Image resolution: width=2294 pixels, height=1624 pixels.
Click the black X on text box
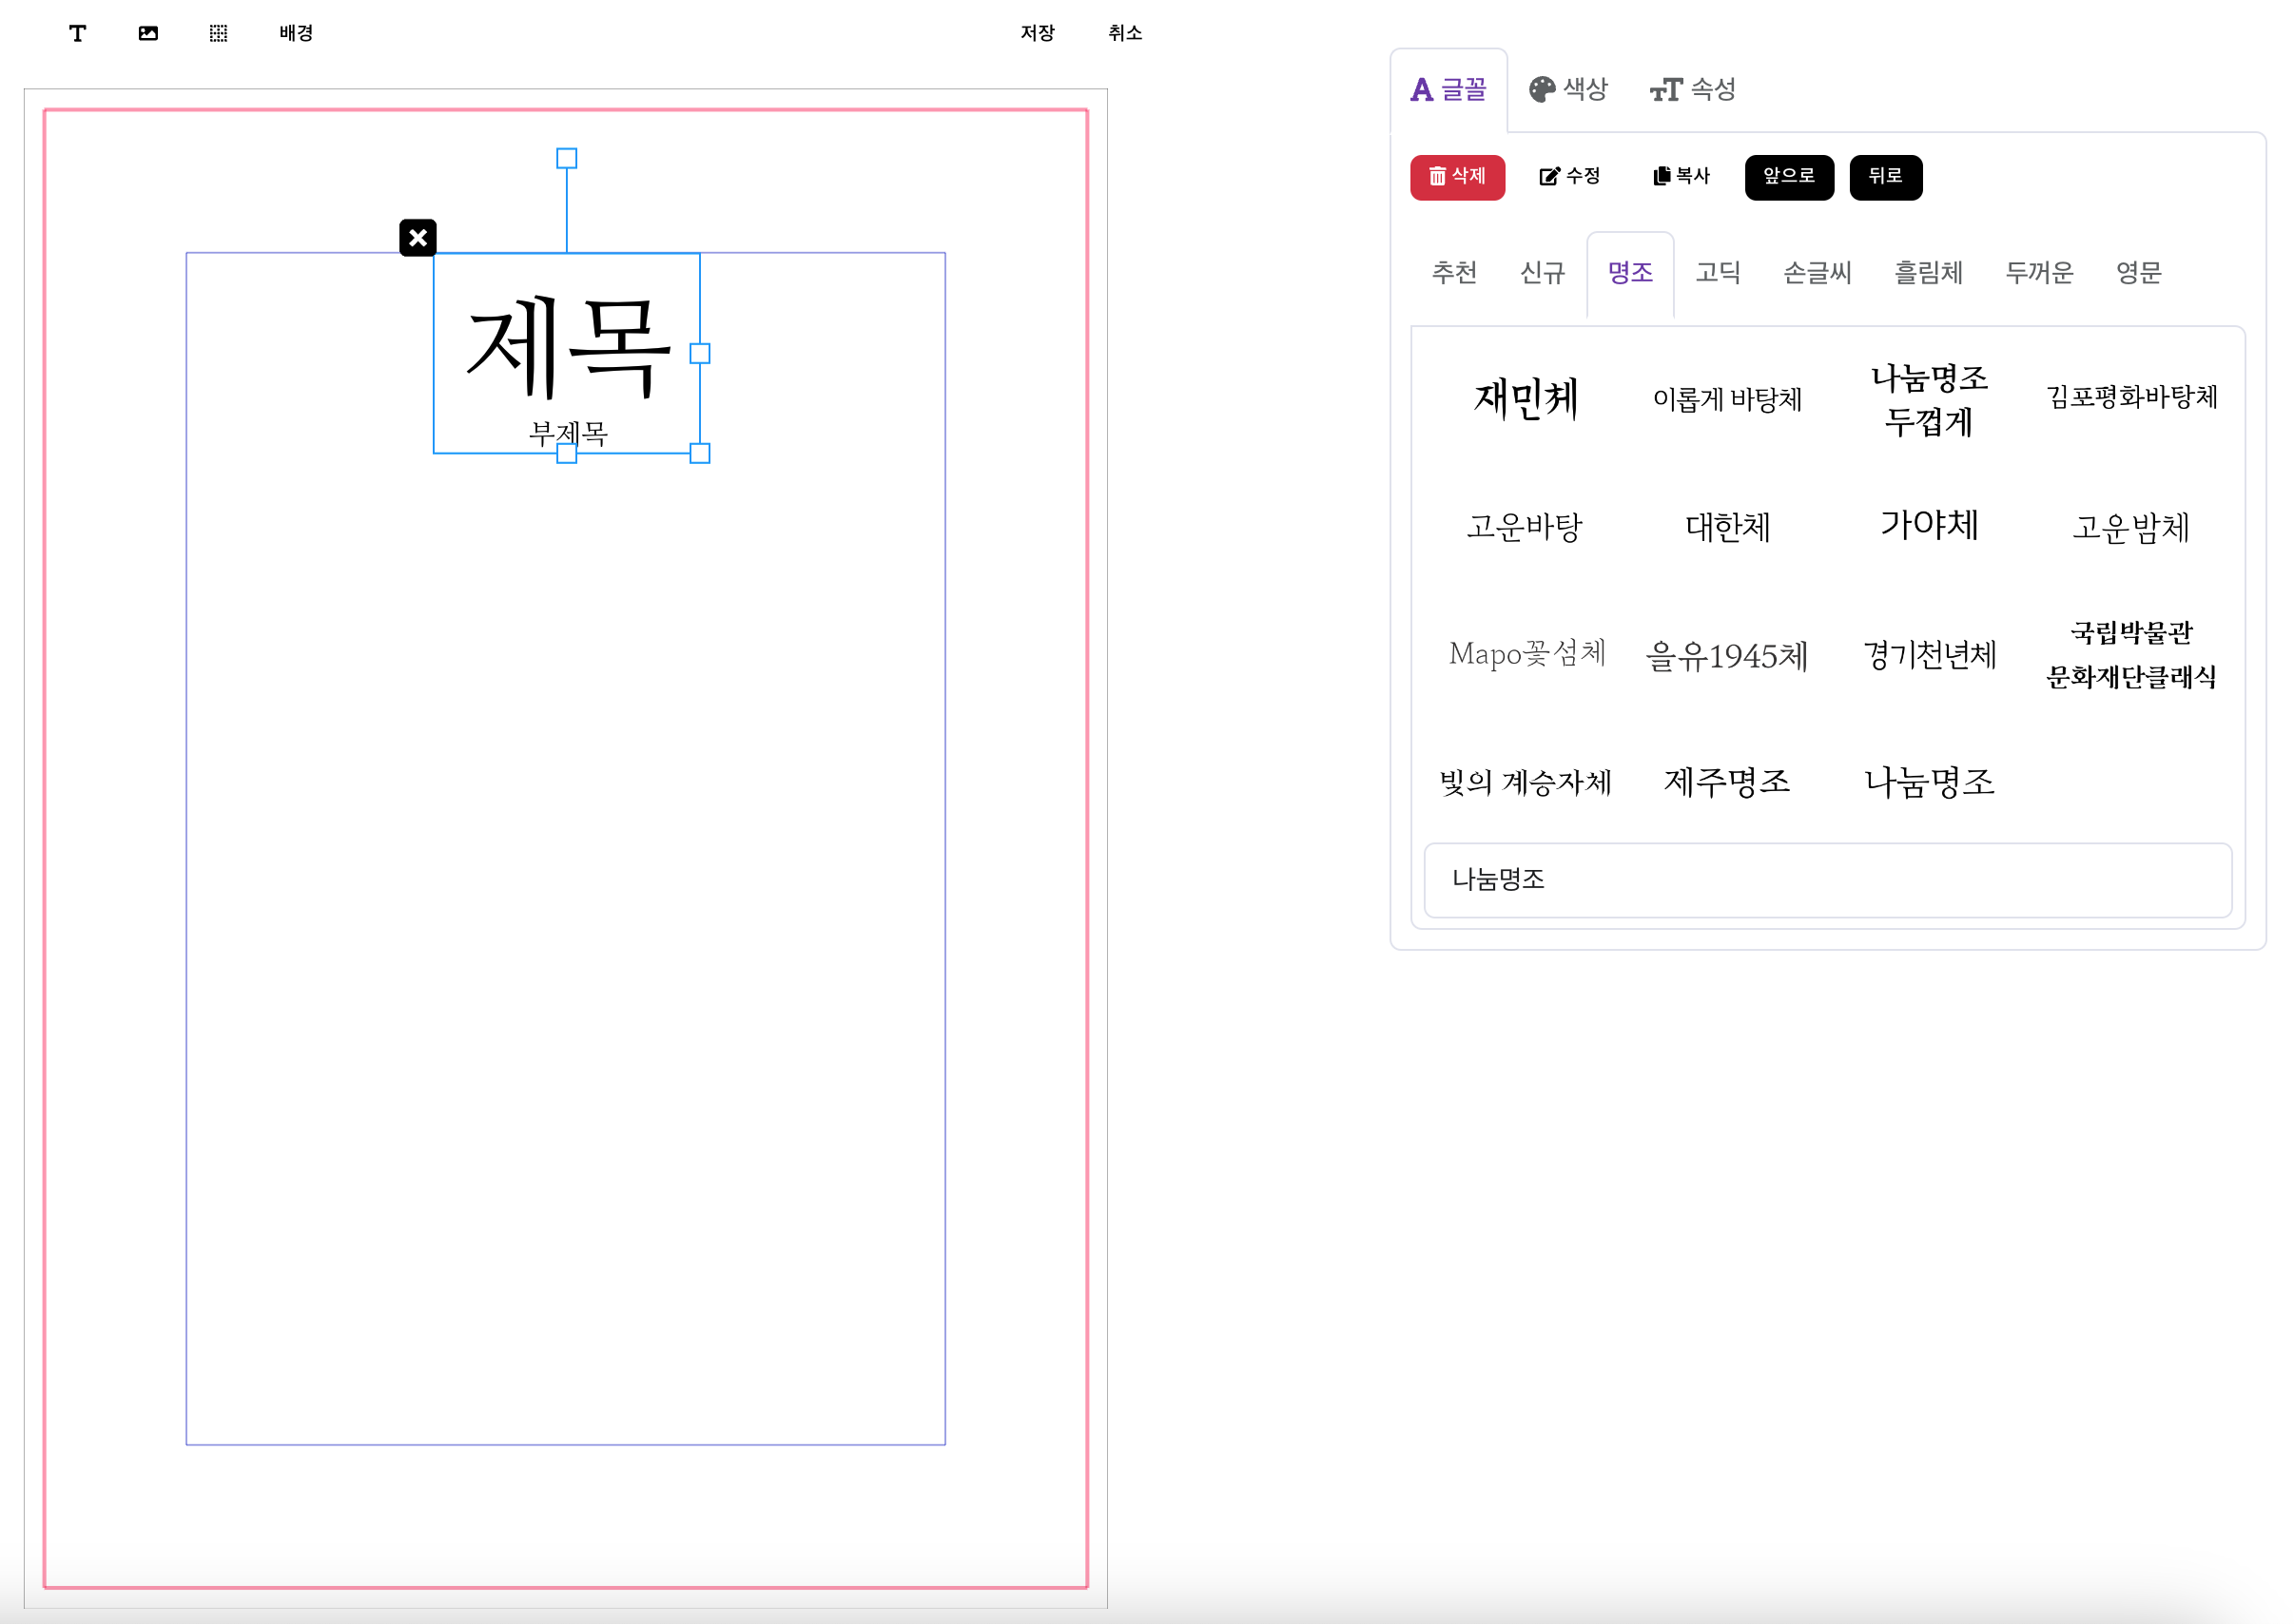coord(418,238)
